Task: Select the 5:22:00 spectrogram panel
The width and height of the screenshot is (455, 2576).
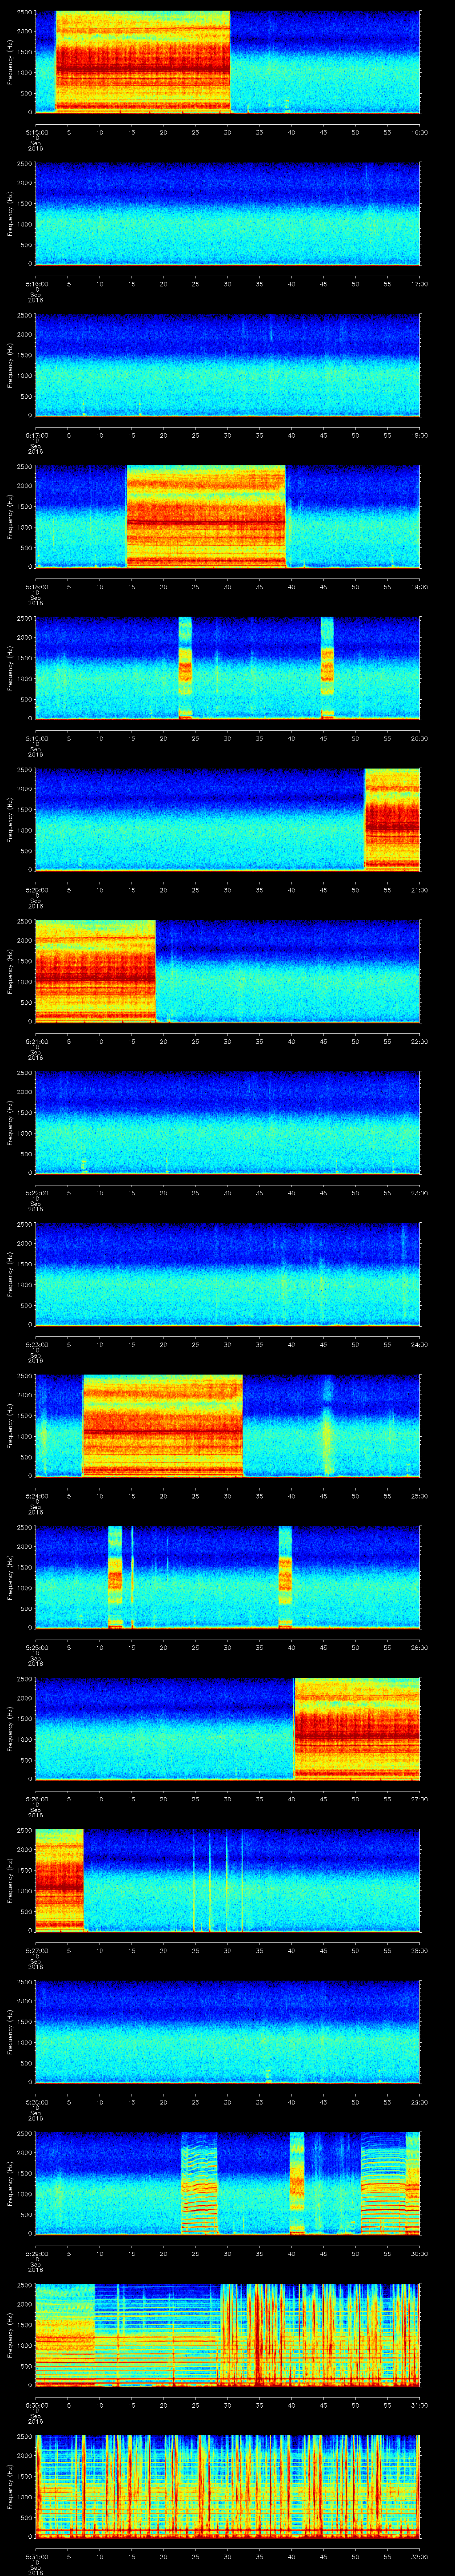Action: [x=227, y=1122]
